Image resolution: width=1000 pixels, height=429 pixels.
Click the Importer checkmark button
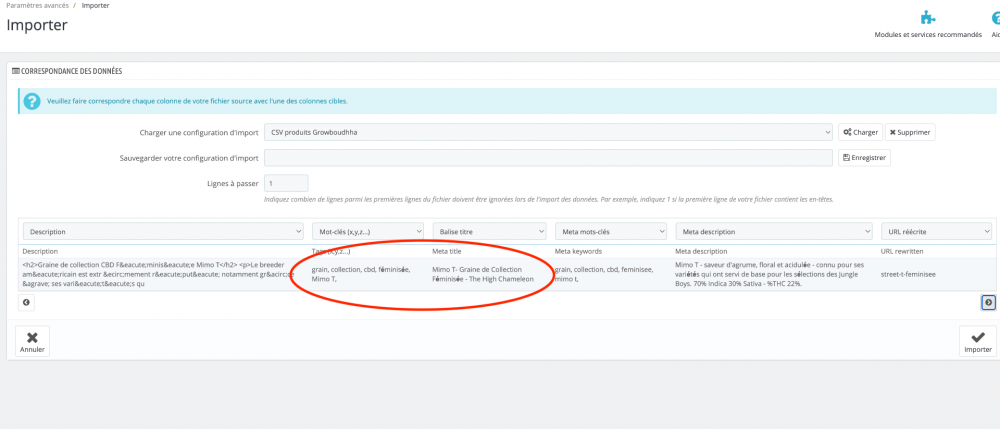978,341
